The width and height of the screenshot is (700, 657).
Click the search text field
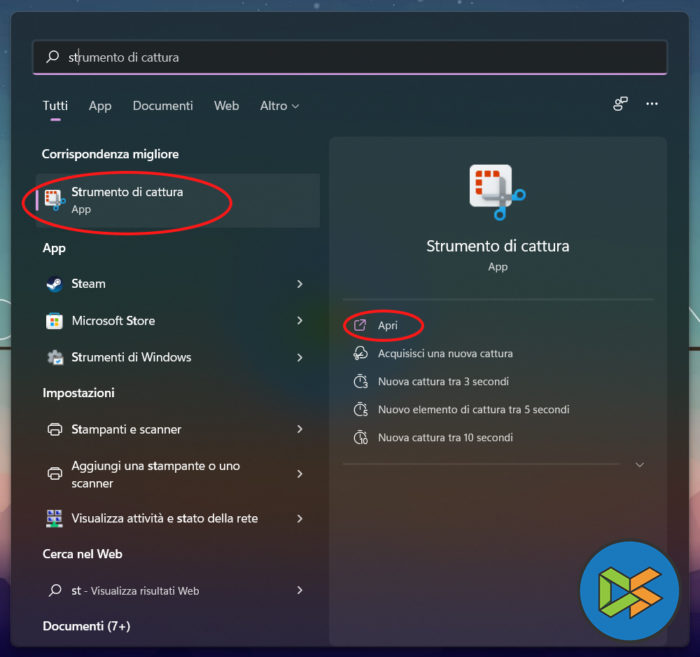350,57
